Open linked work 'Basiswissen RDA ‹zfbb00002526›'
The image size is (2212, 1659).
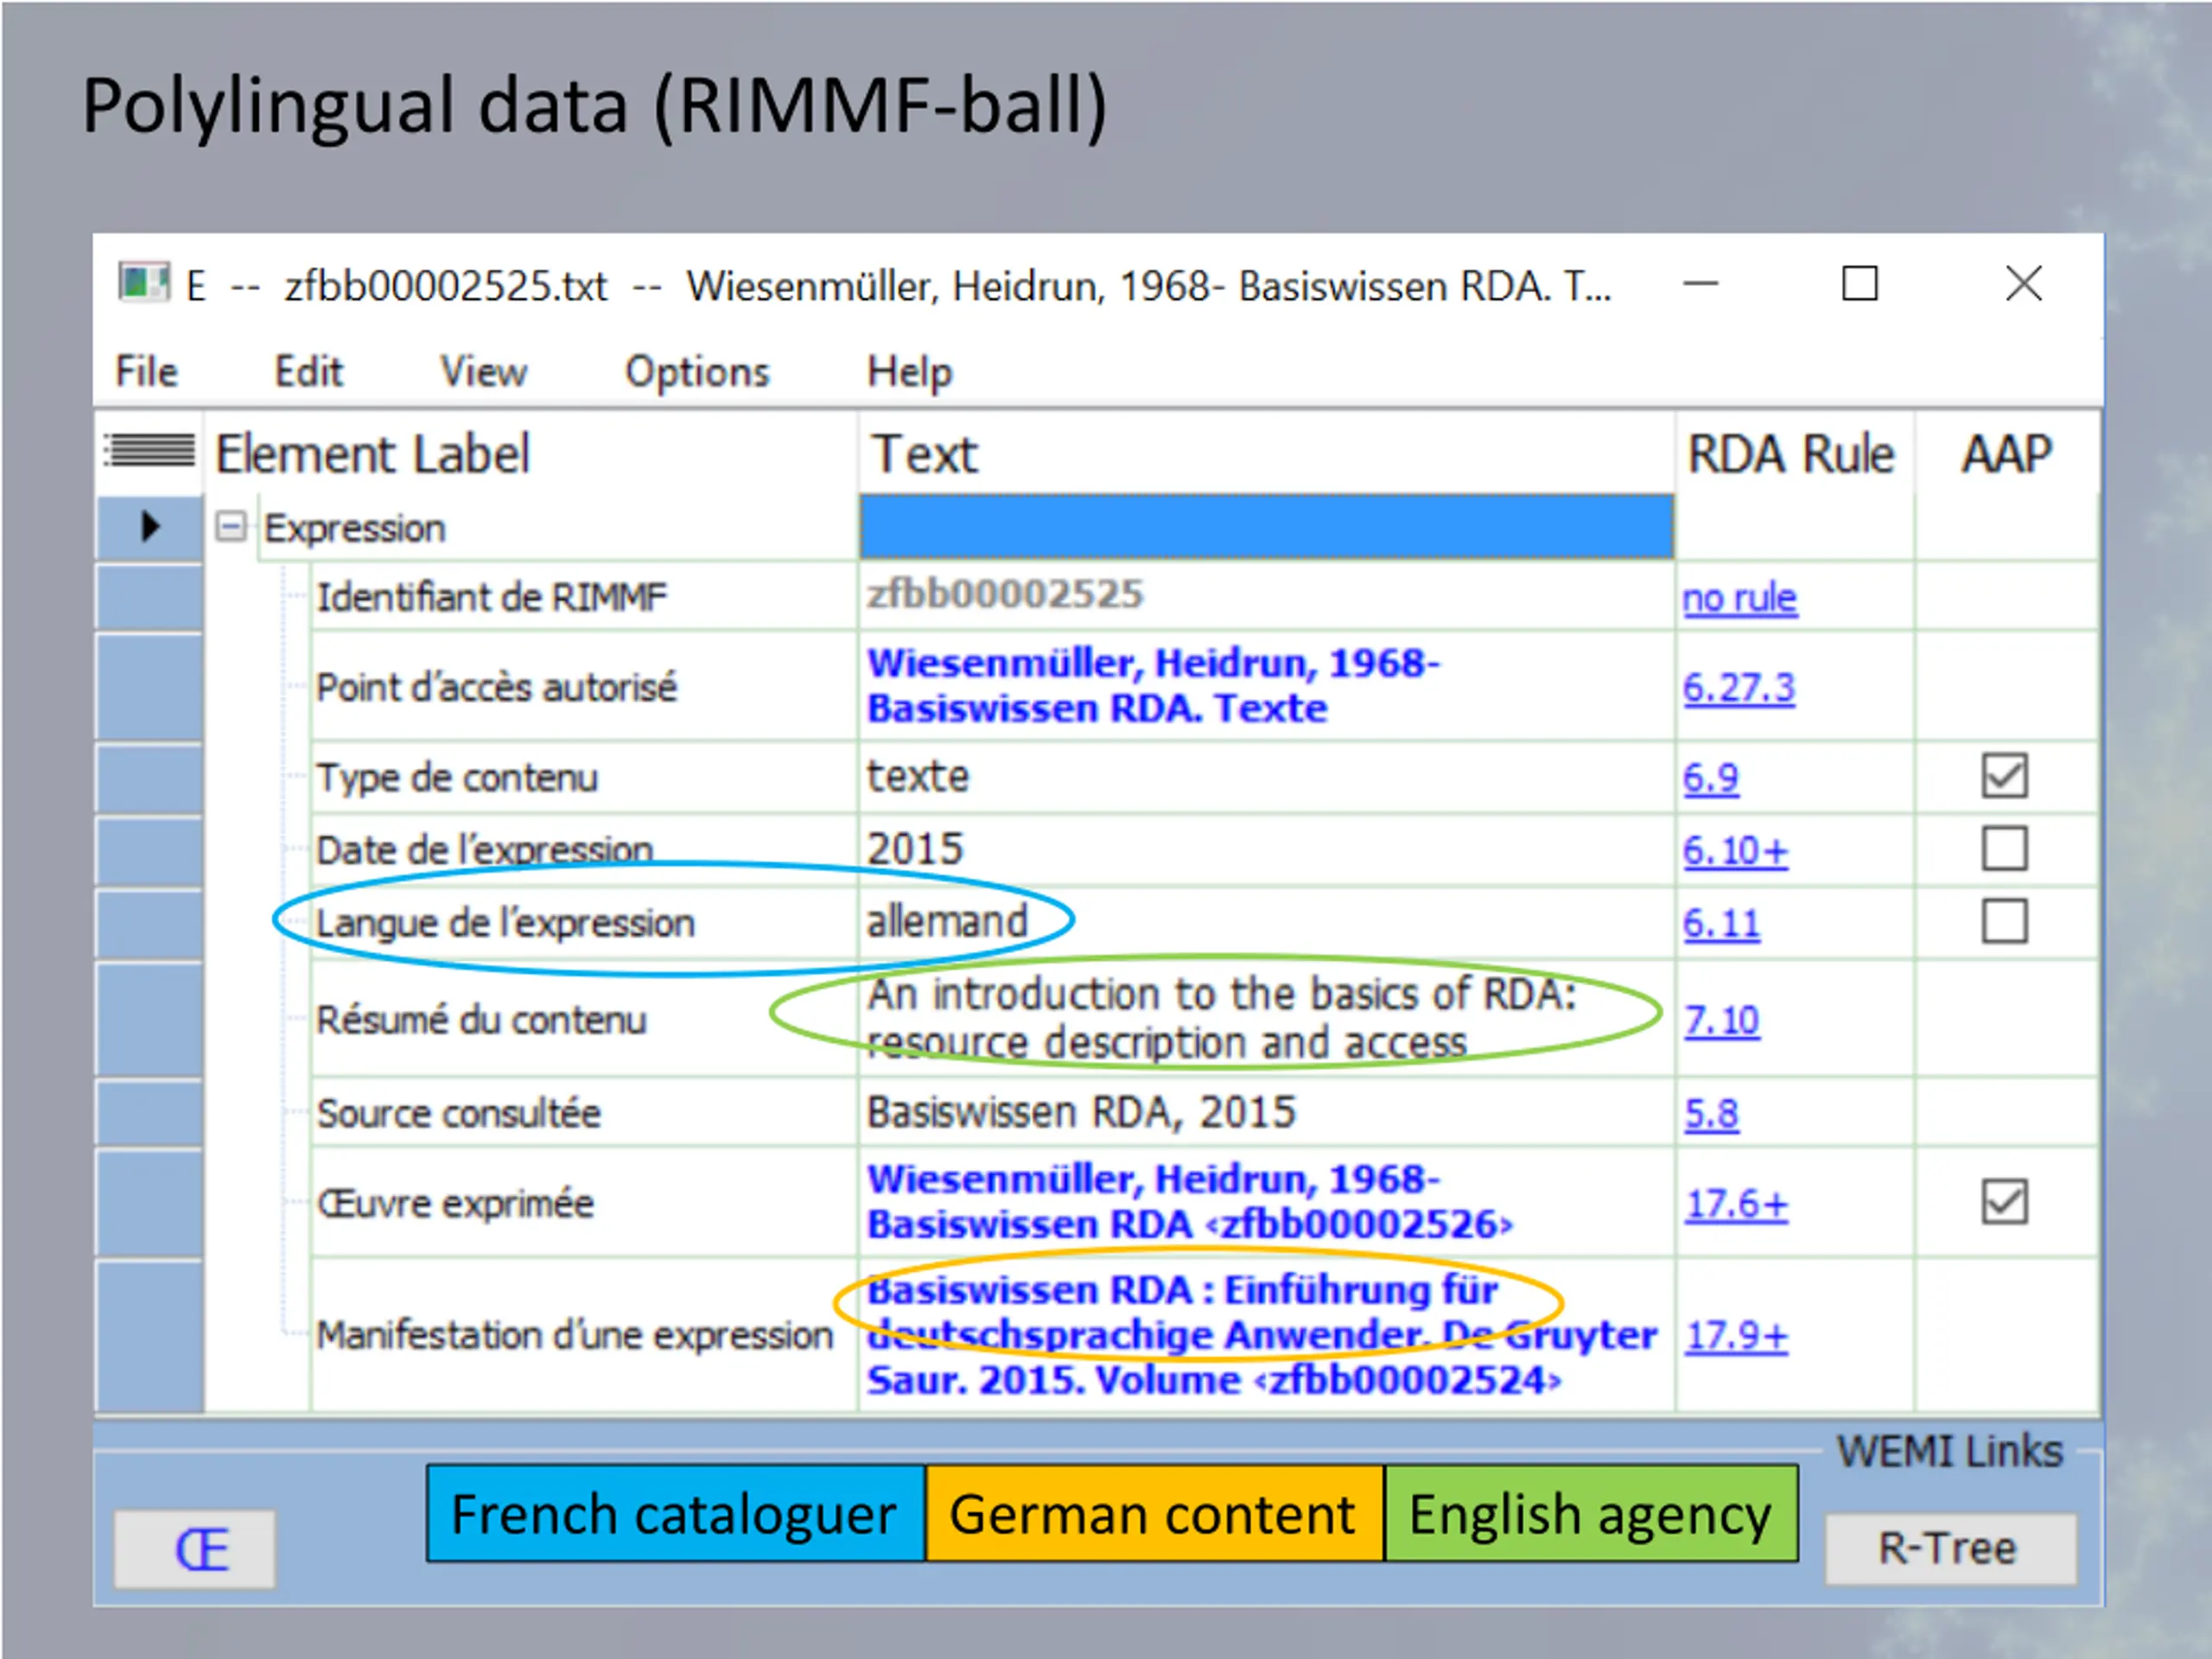[x=1189, y=1202]
